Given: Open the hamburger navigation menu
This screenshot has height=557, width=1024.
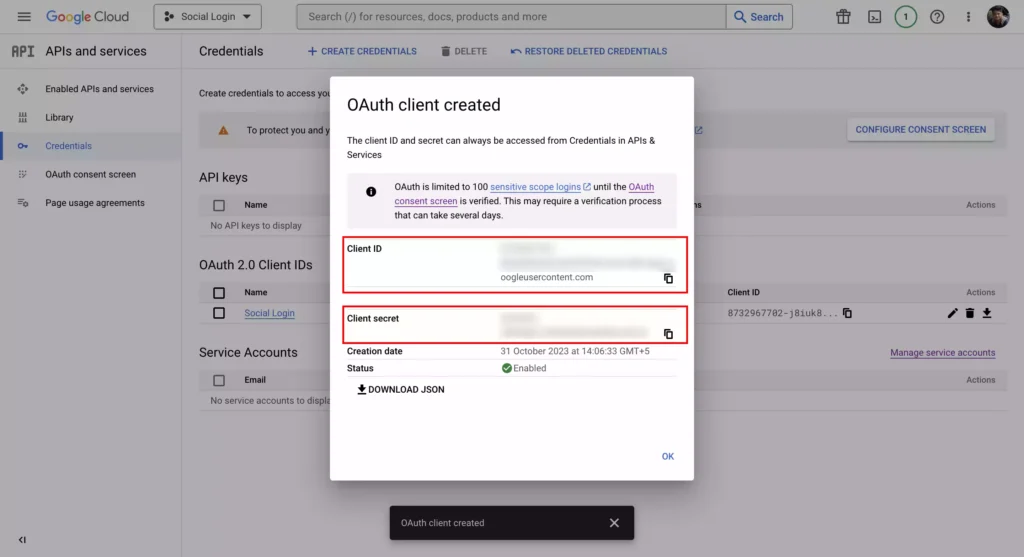Looking at the screenshot, I should [x=24, y=16].
